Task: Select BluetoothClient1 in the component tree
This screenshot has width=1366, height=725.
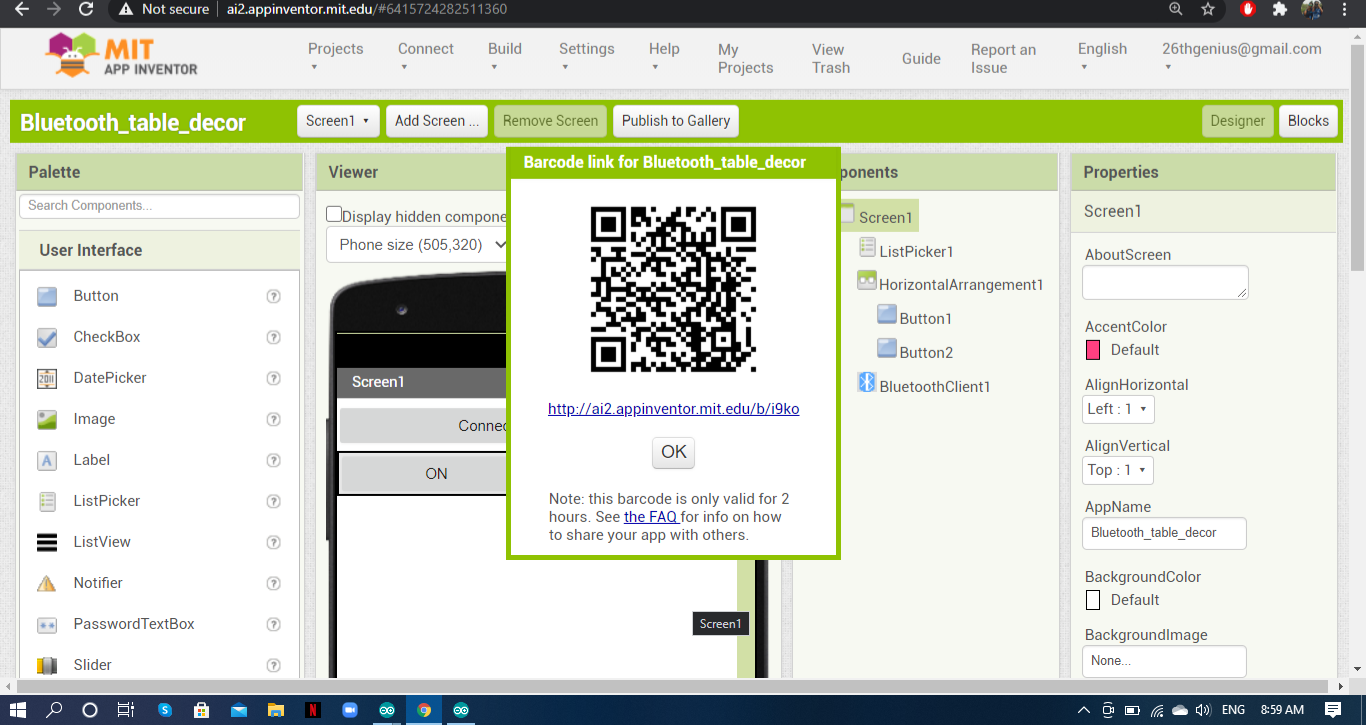Action: pos(935,387)
